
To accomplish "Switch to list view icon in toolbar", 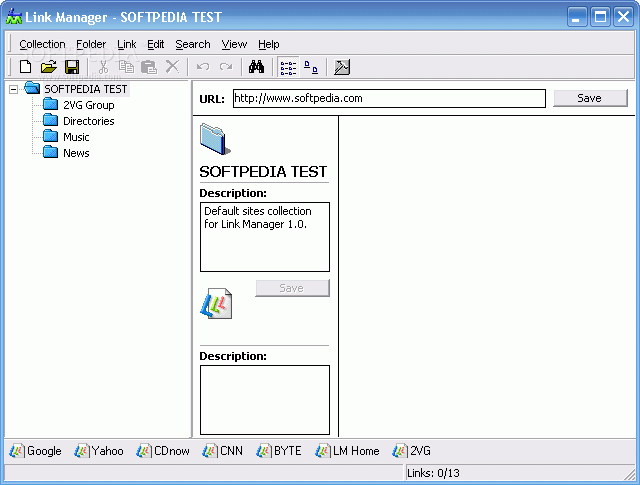I will tap(289, 67).
